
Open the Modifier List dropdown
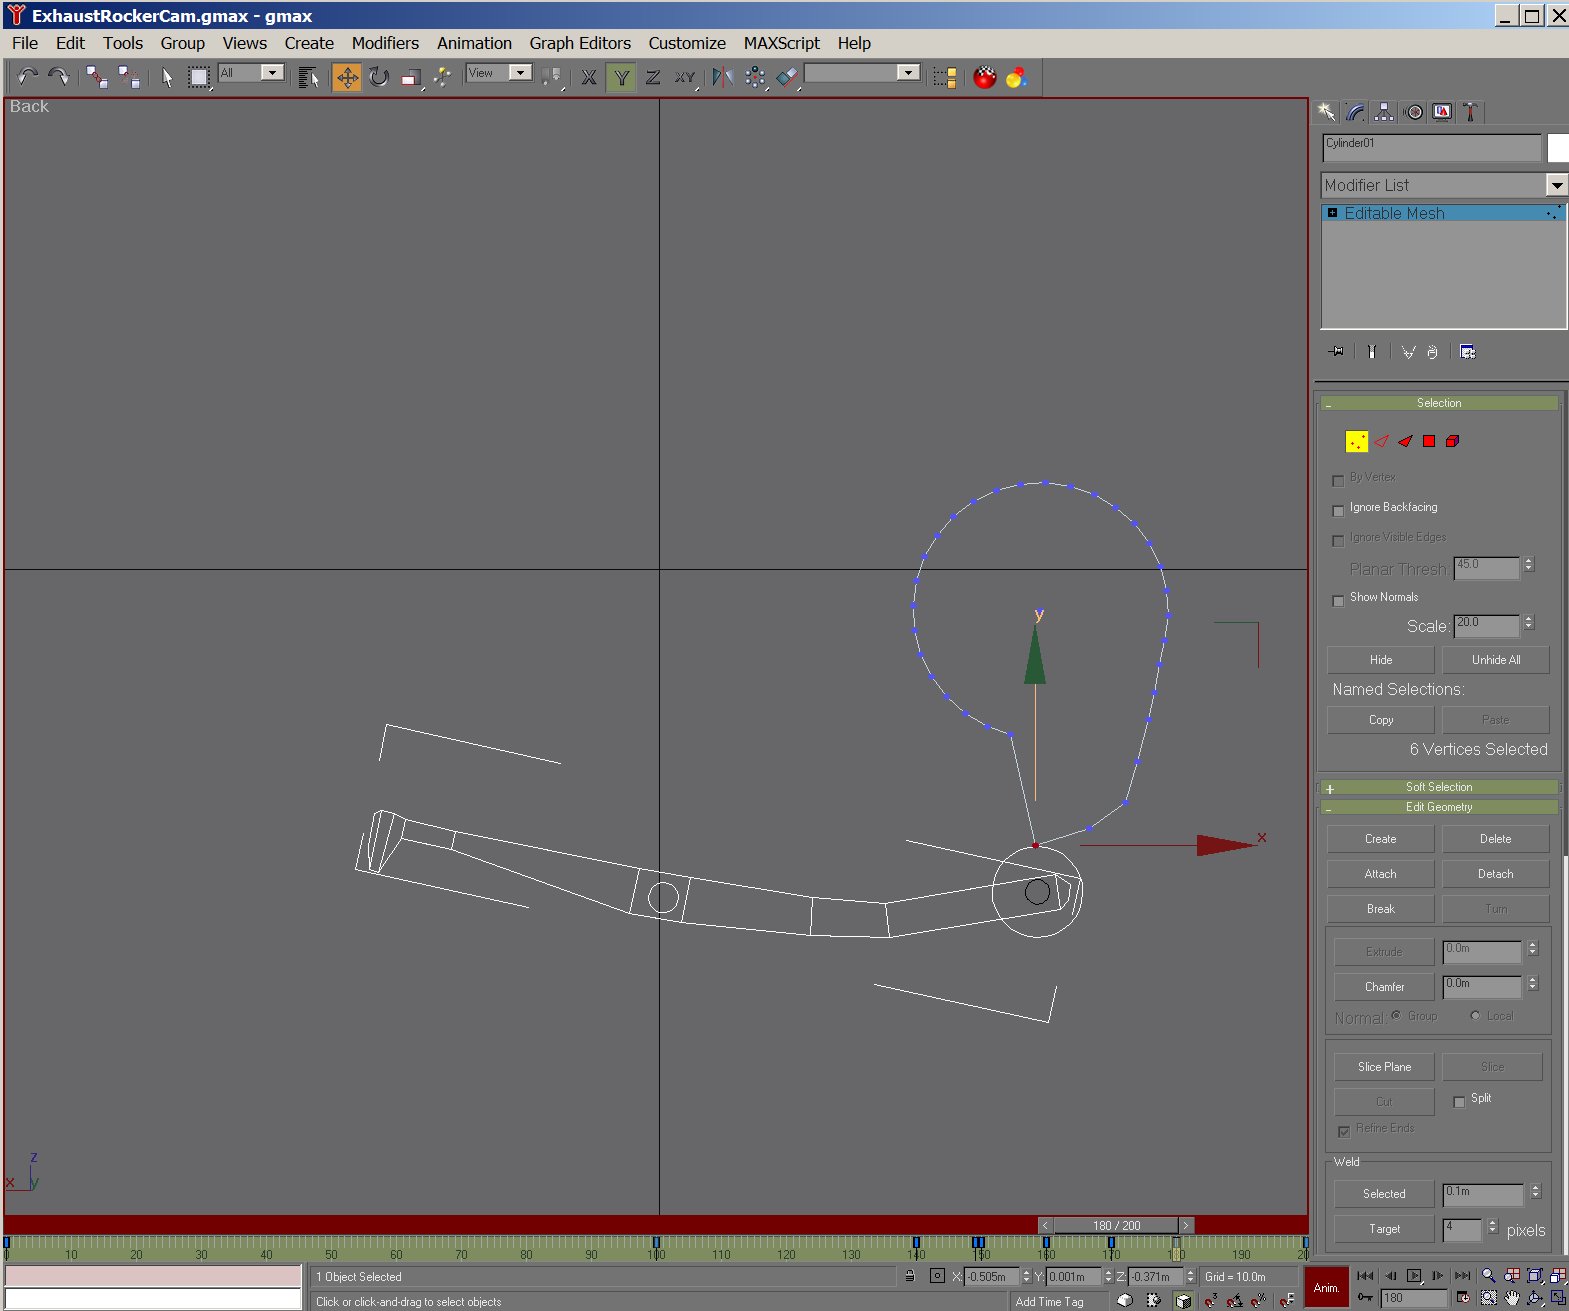pyautogui.click(x=1556, y=185)
